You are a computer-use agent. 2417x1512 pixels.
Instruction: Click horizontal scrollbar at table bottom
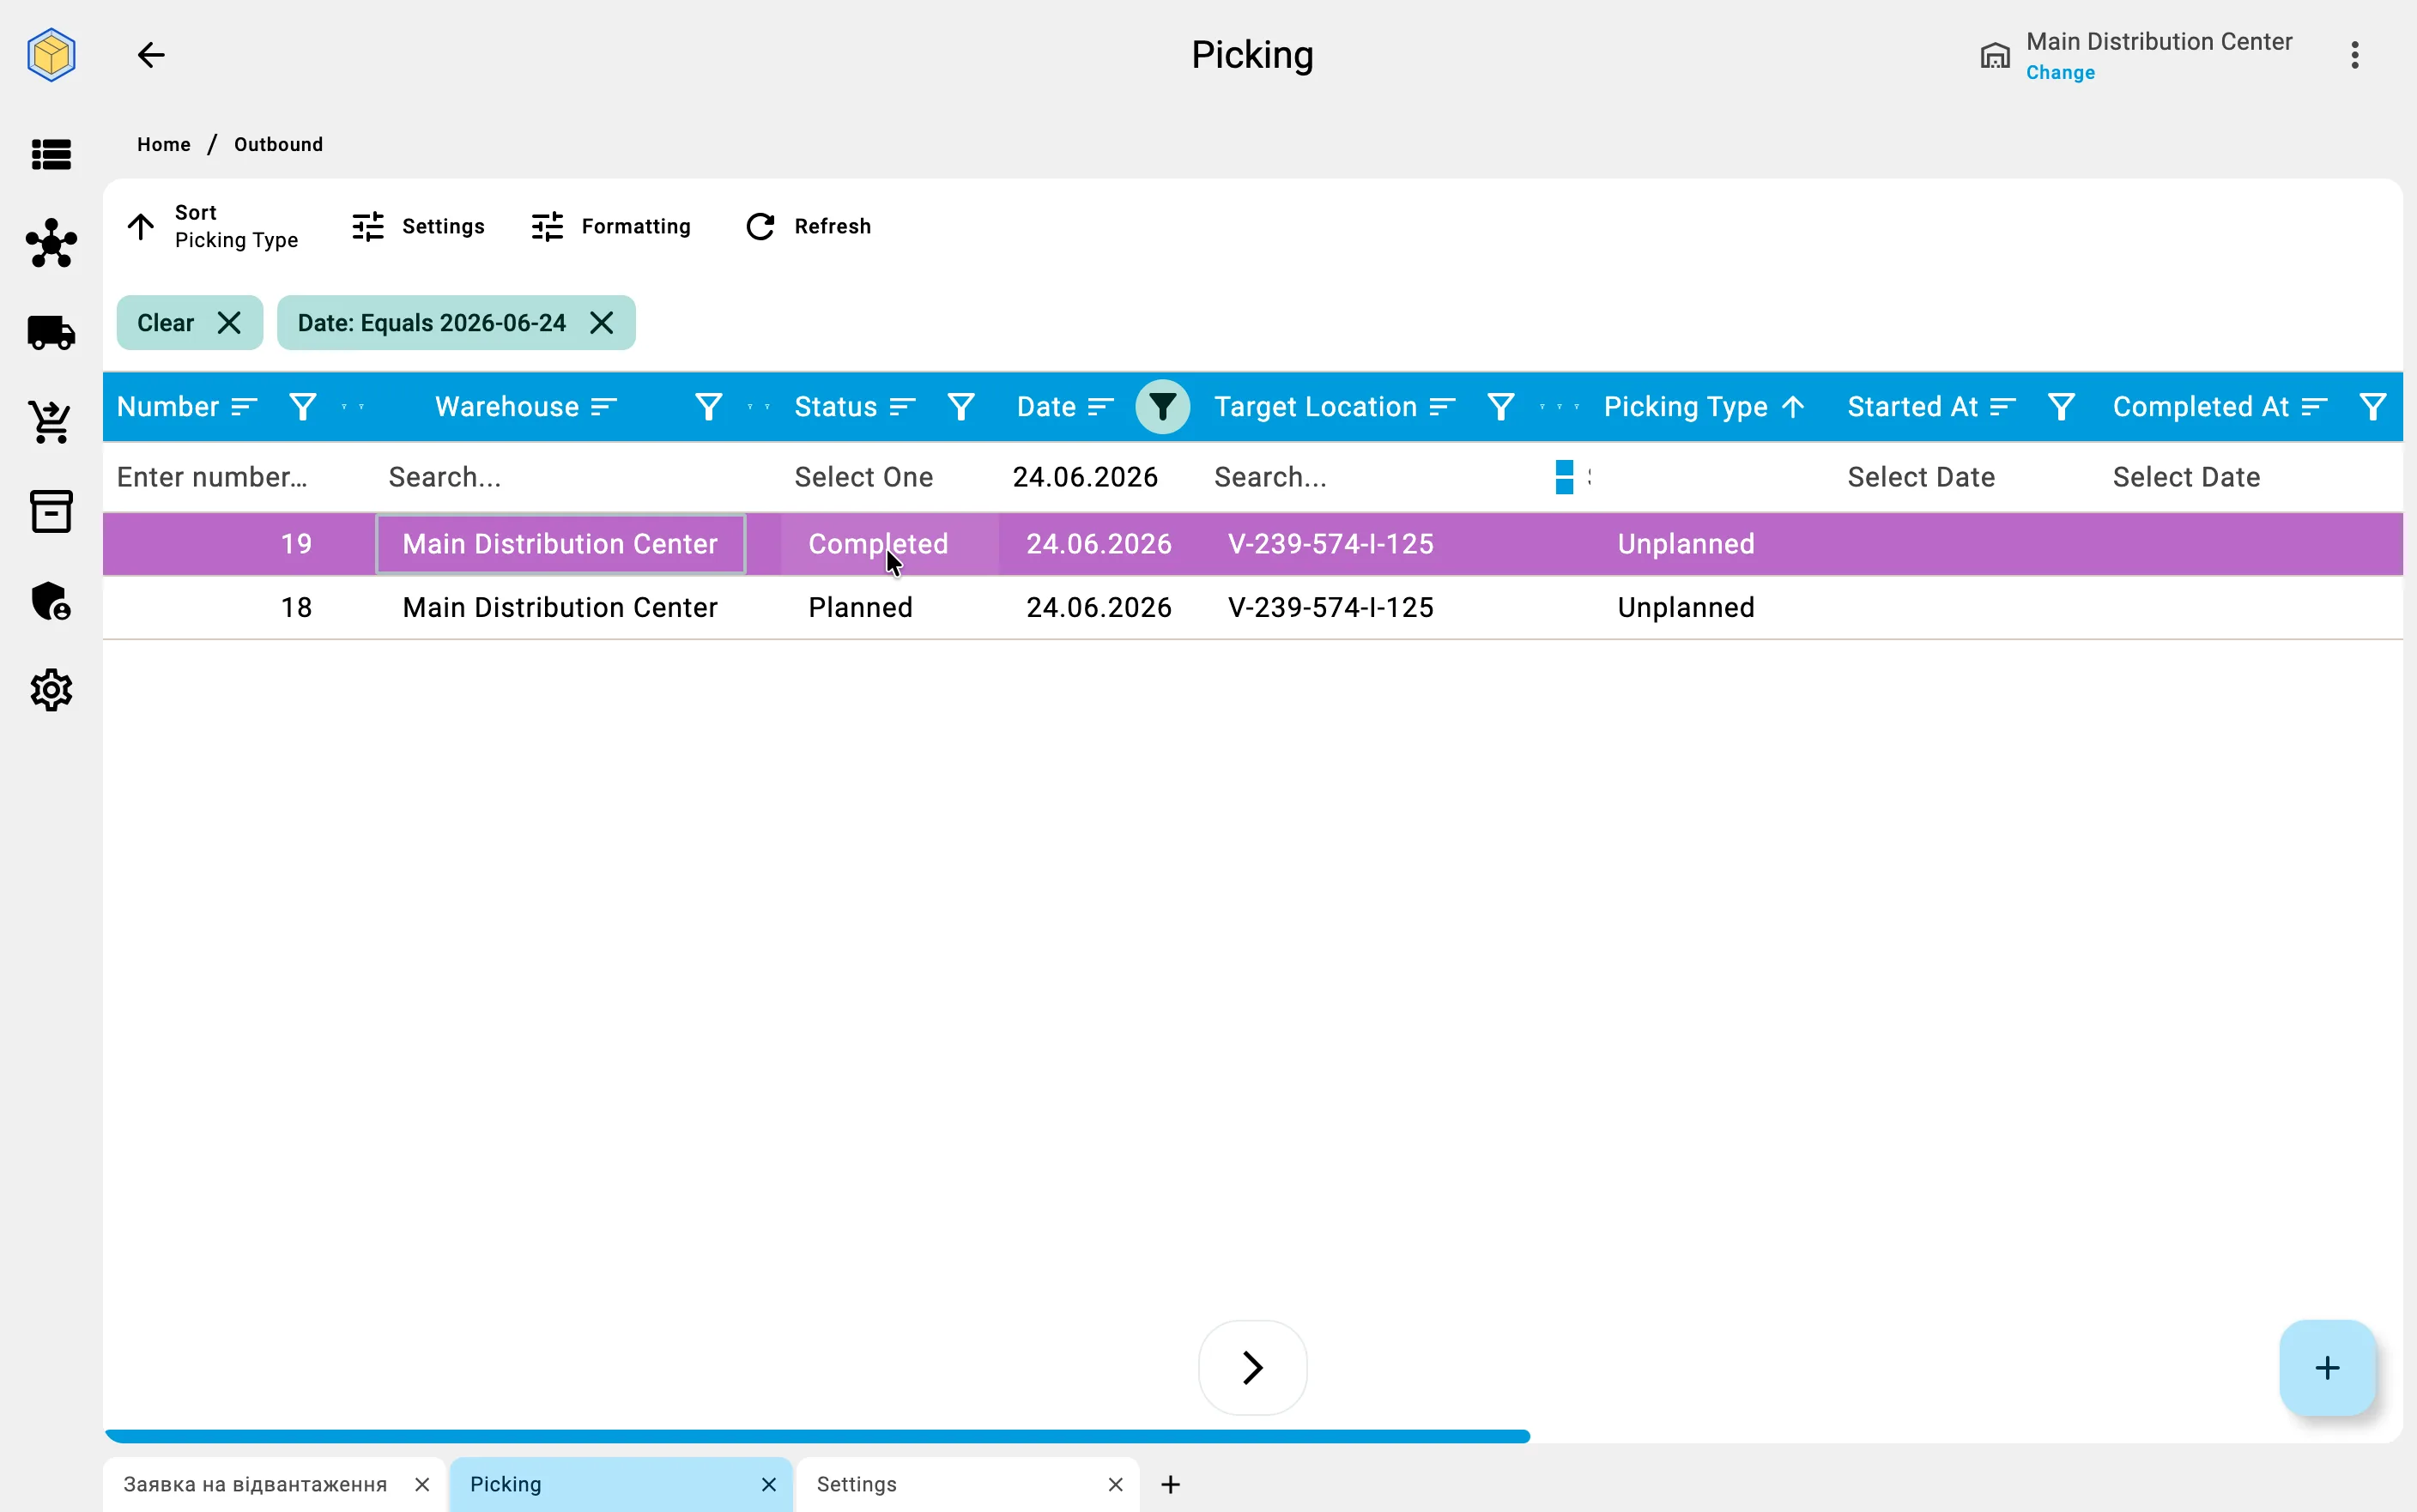[817, 1436]
